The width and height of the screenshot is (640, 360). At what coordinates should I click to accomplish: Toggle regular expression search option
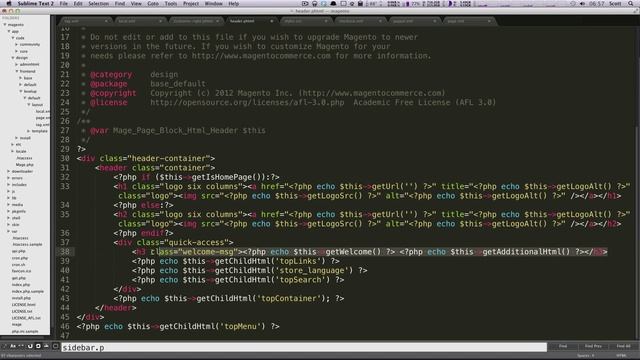5,346
